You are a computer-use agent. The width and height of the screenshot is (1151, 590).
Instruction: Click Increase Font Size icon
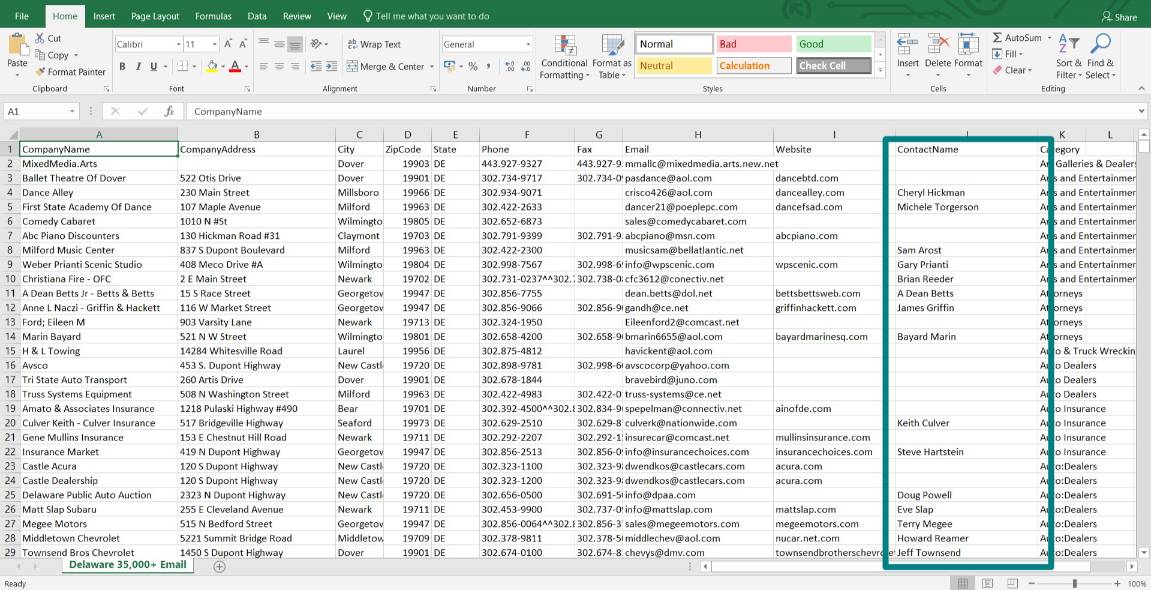[x=228, y=45]
